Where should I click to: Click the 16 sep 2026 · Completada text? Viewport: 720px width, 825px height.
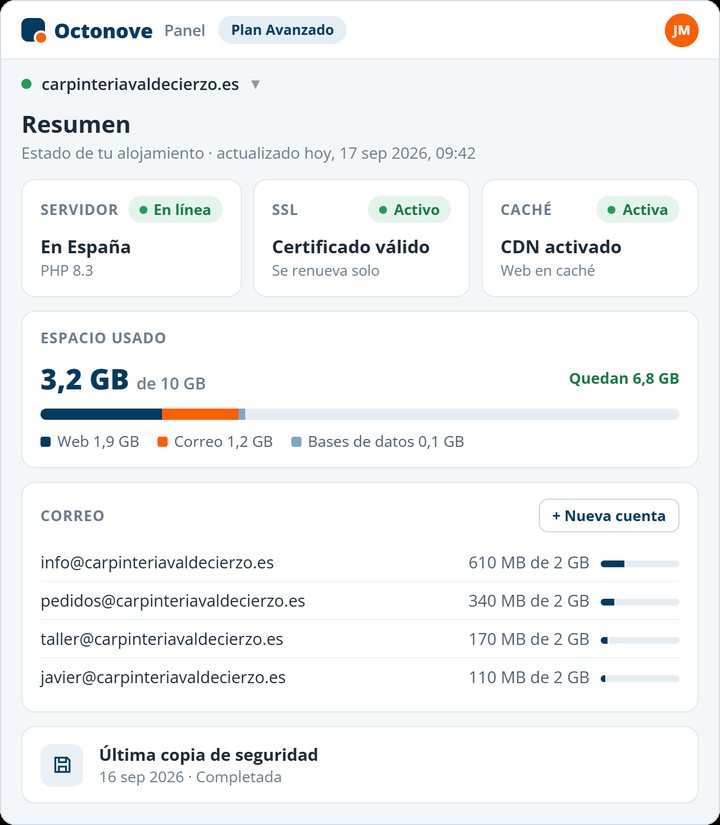(191, 777)
